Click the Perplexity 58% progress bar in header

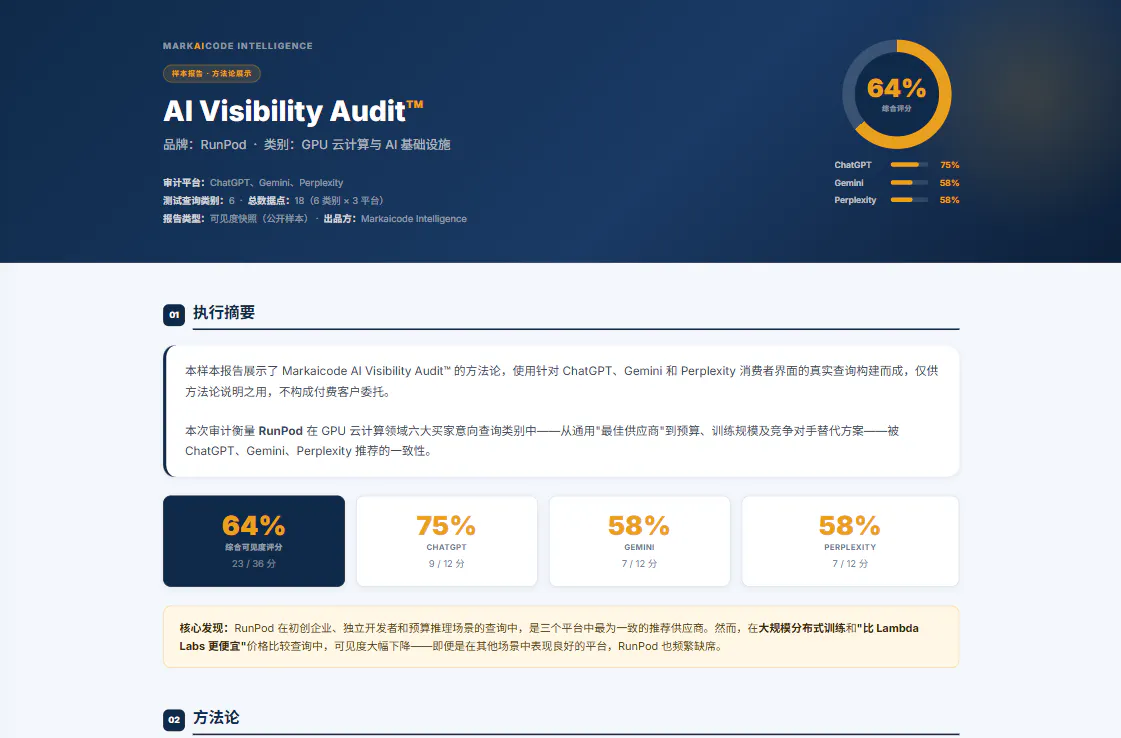point(909,200)
